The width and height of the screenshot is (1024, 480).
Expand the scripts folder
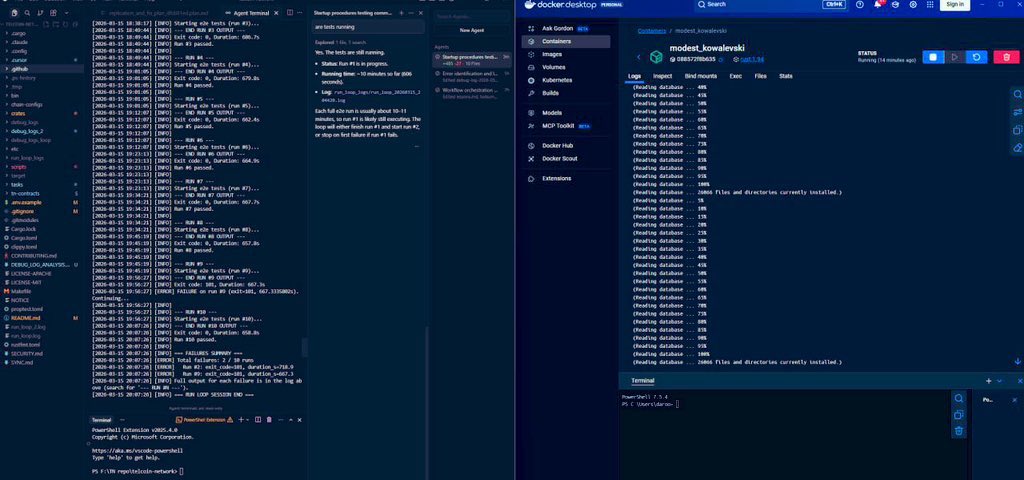point(42,167)
